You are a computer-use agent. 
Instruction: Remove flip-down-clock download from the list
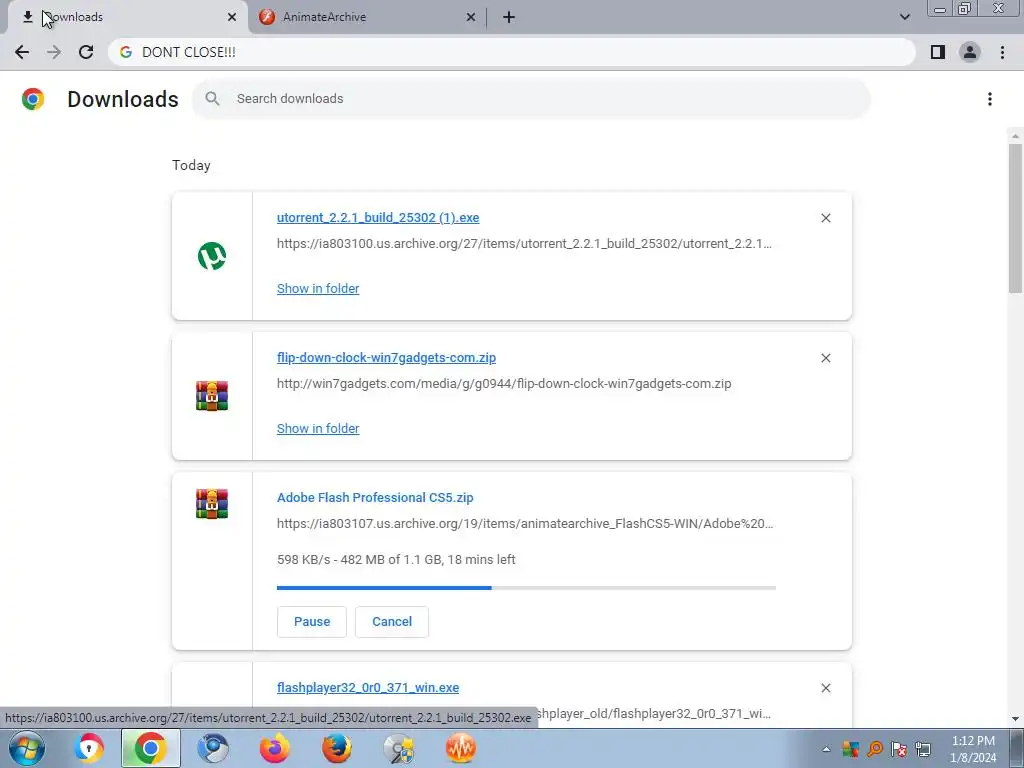(825, 358)
